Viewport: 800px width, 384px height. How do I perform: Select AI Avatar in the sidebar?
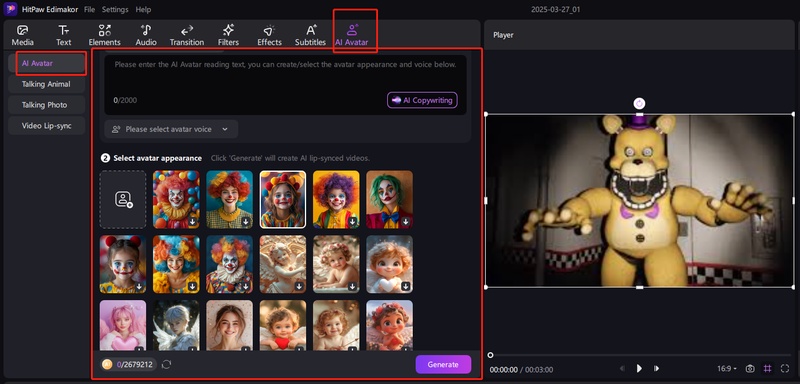pos(46,63)
